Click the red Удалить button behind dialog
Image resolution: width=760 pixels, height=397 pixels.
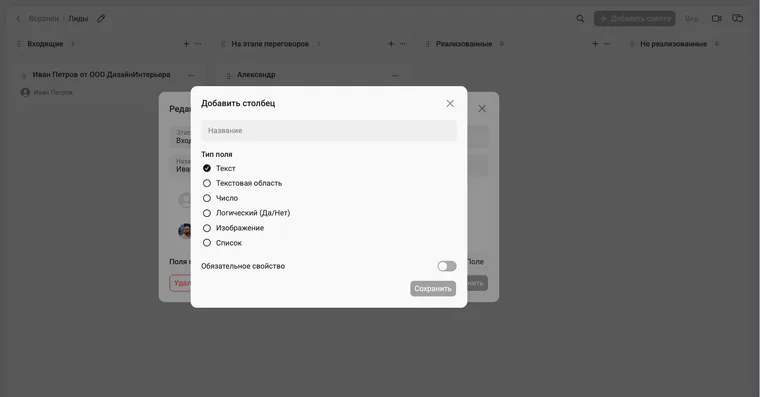[180, 283]
